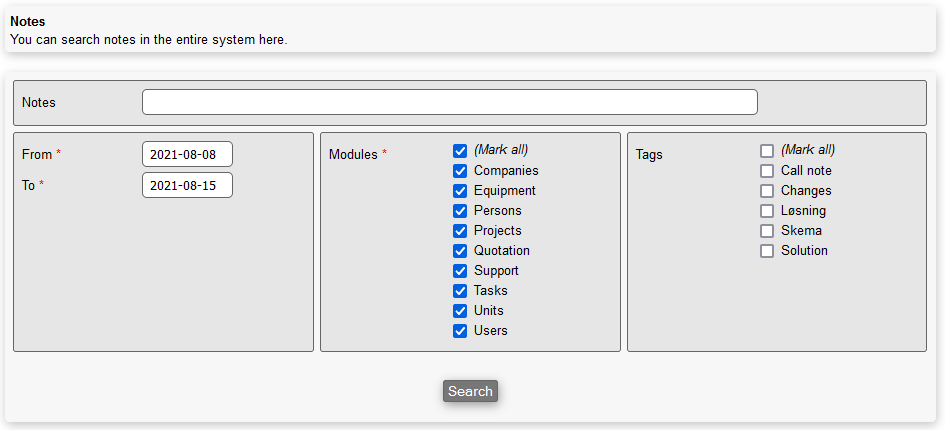The width and height of the screenshot is (945, 430).
Task: Check the Changes tag checkbox
Action: [767, 191]
